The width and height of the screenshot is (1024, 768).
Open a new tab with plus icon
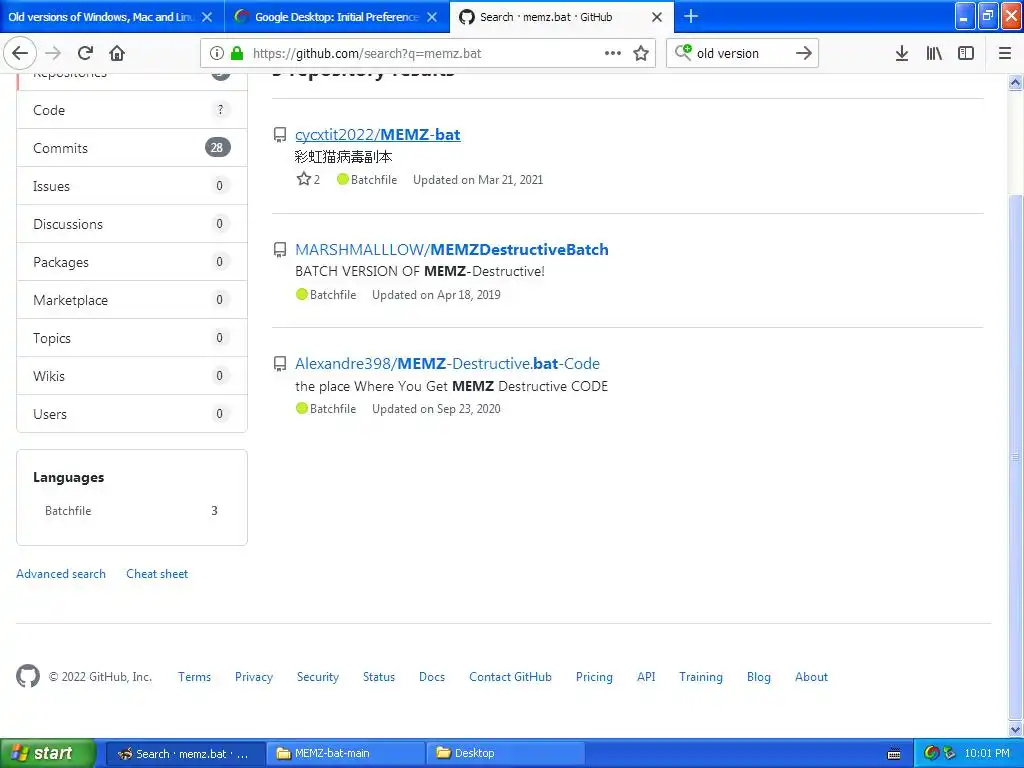(691, 16)
